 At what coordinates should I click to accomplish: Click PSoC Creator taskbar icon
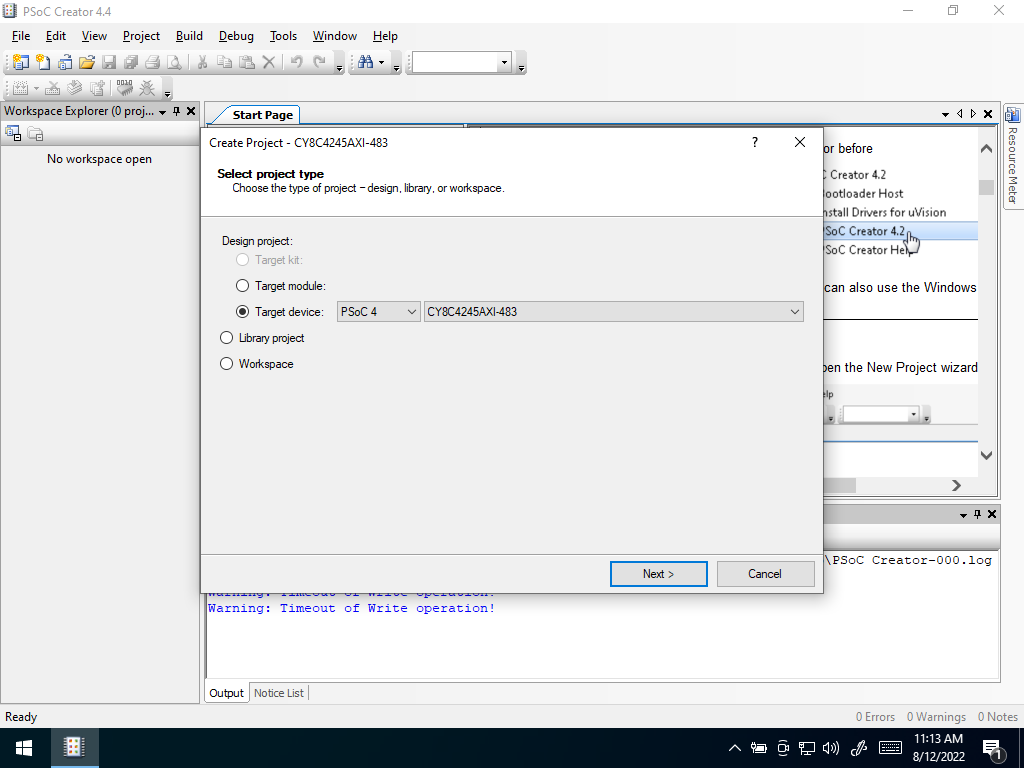[x=74, y=748]
